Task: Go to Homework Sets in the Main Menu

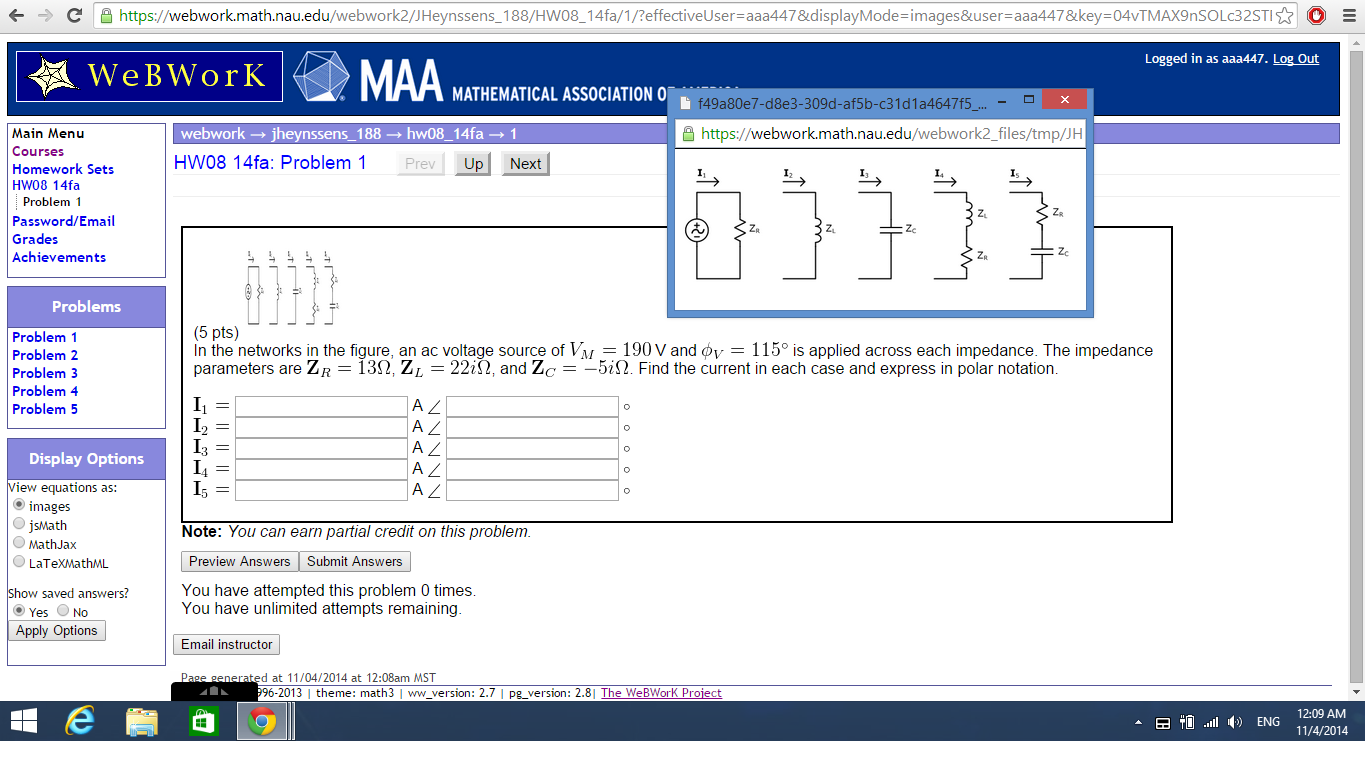Action: coord(62,169)
